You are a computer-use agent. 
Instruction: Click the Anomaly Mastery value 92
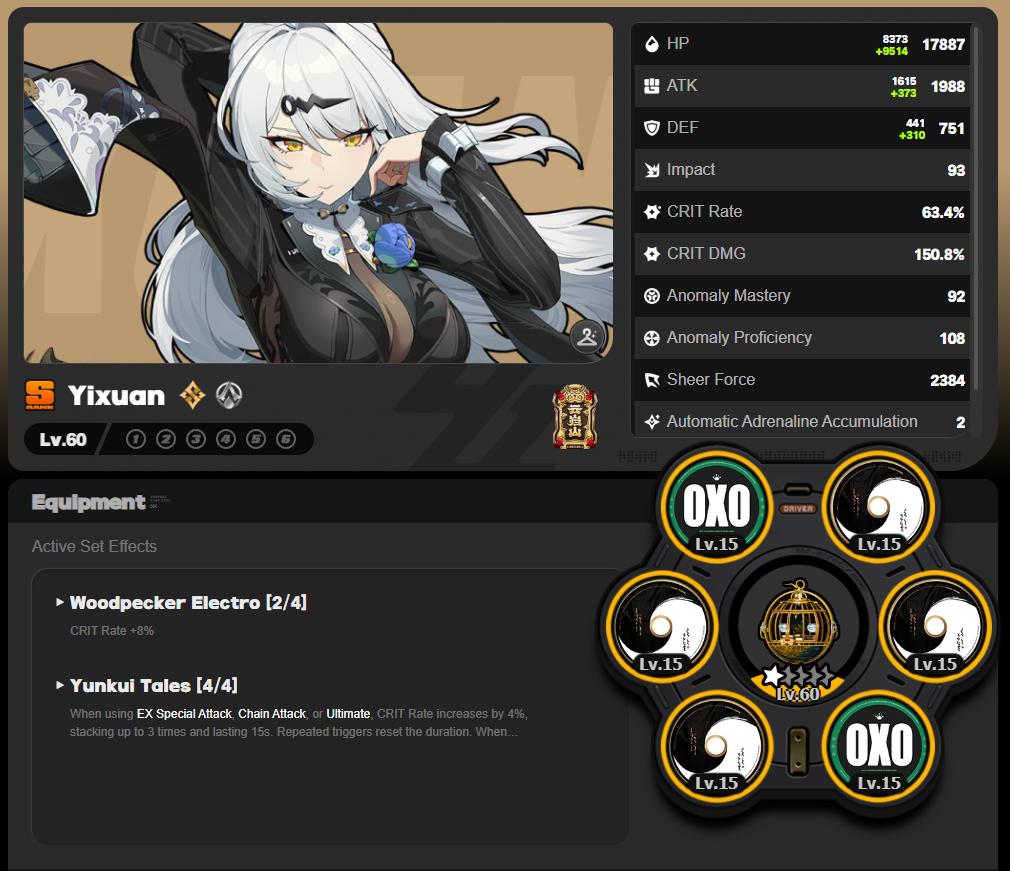956,296
